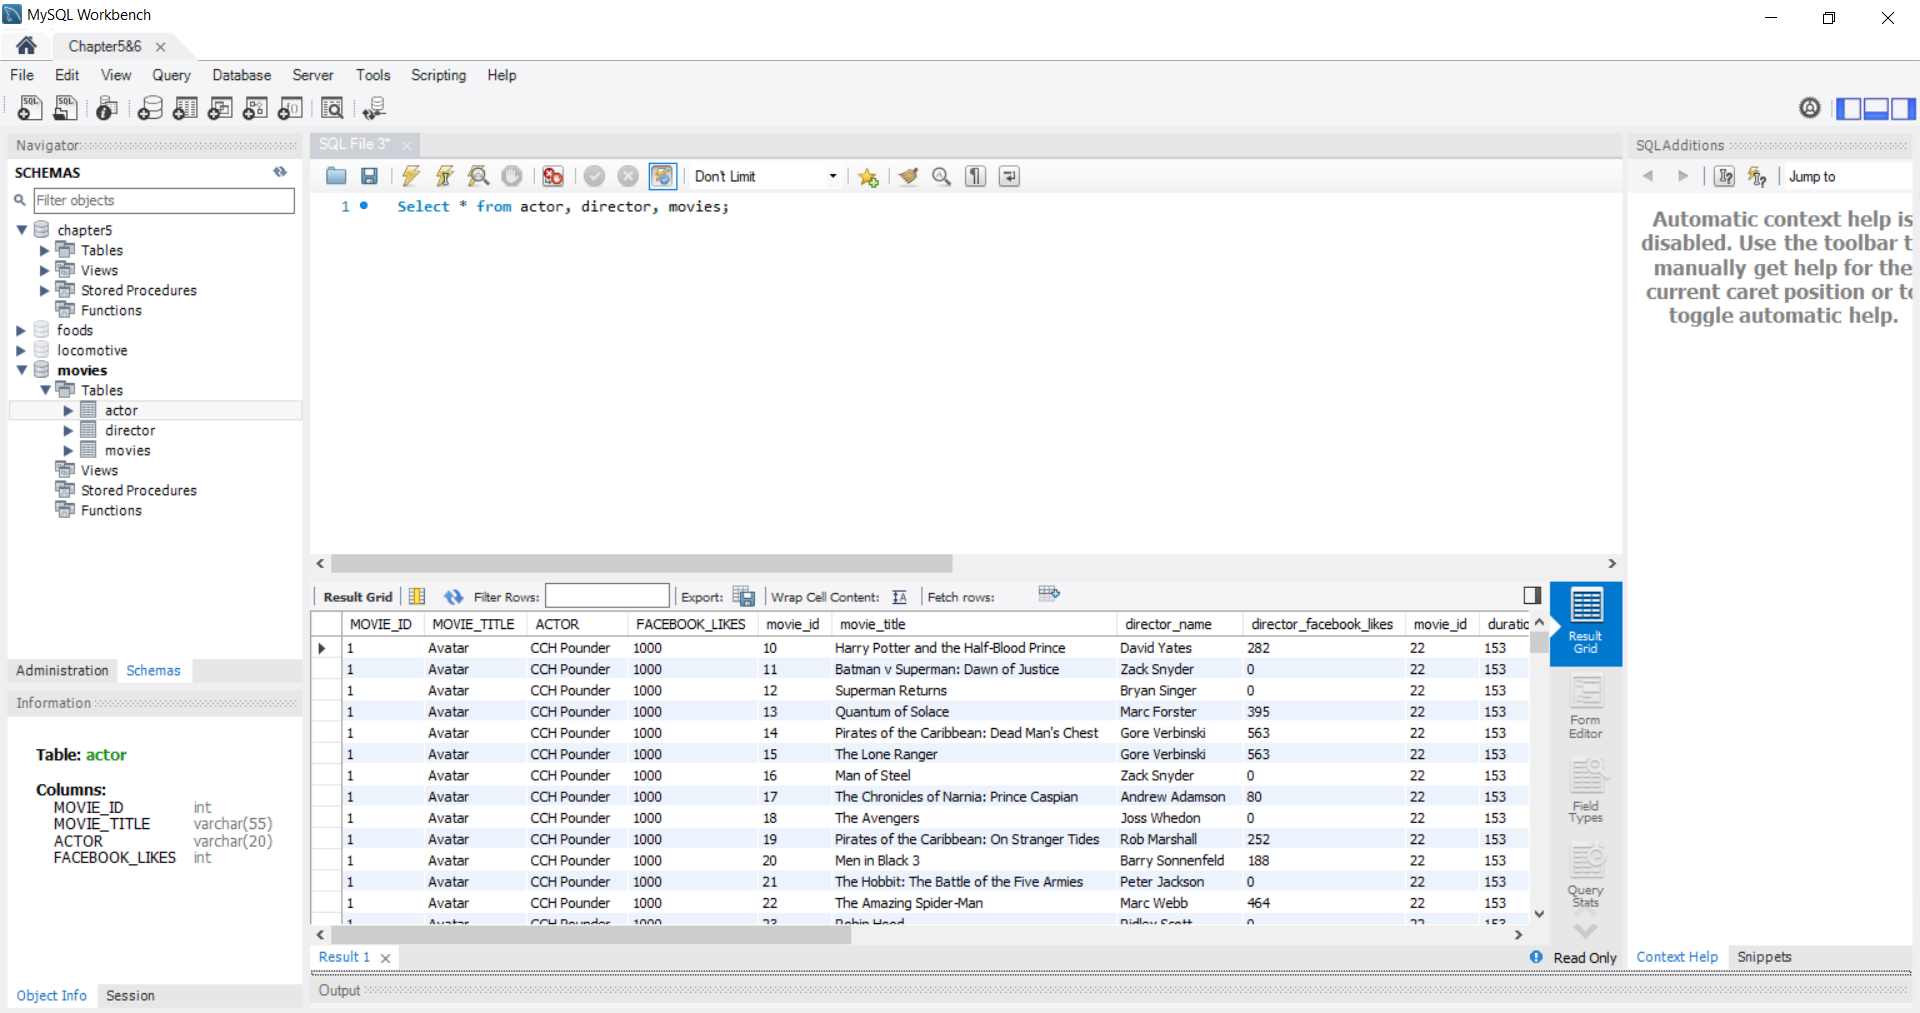Open the Administration tab

[62, 670]
